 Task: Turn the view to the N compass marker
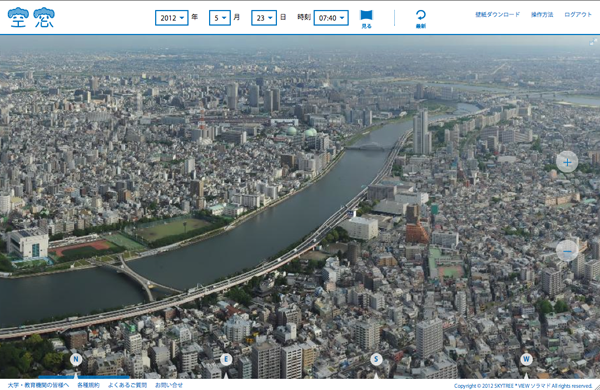pyautogui.click(x=76, y=359)
